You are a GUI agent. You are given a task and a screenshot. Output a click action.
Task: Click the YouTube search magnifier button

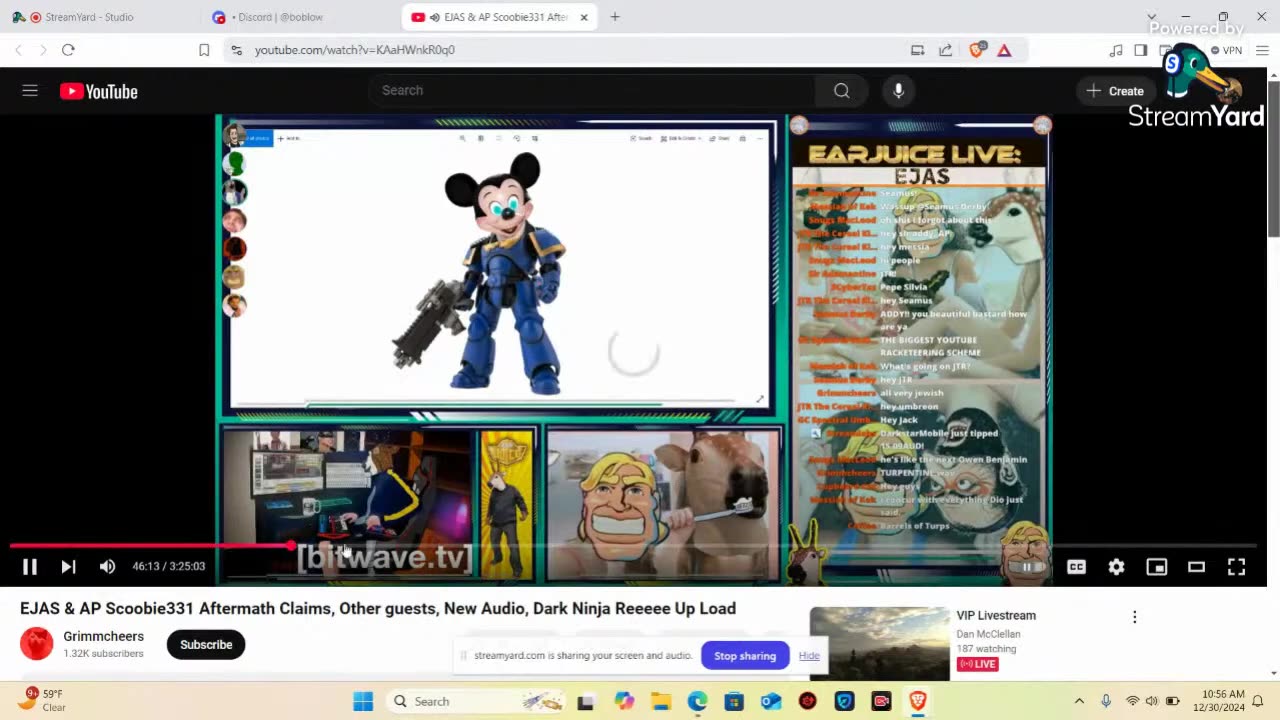(842, 91)
